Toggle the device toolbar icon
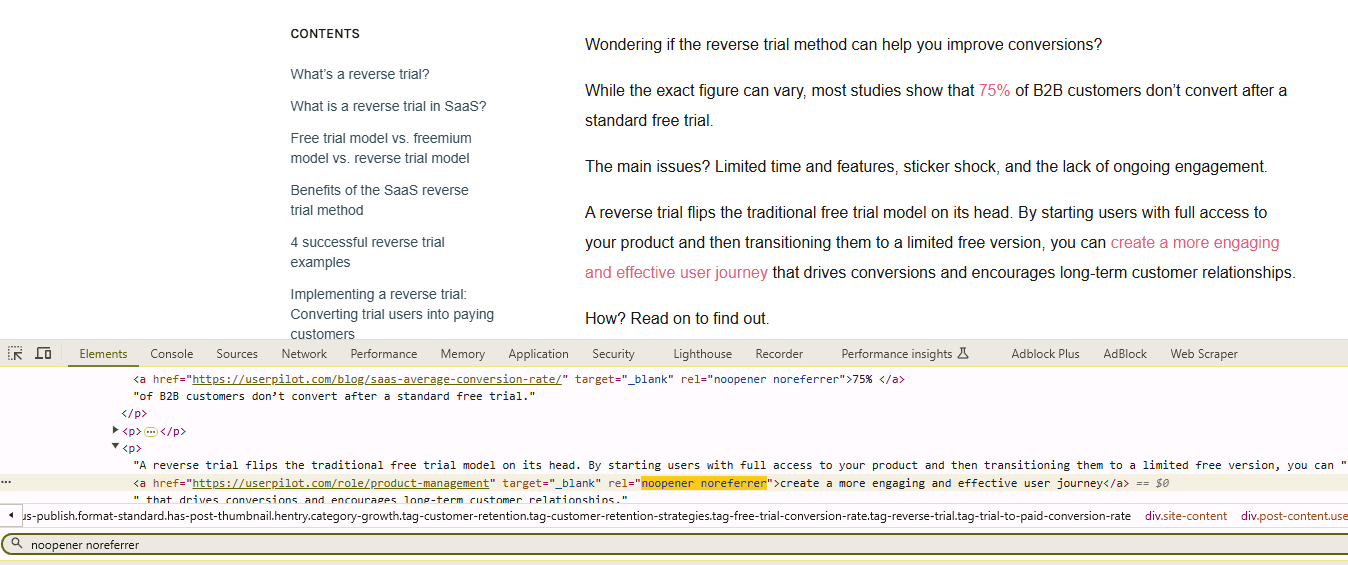Screen dimensions: 1348x565 click(44, 354)
